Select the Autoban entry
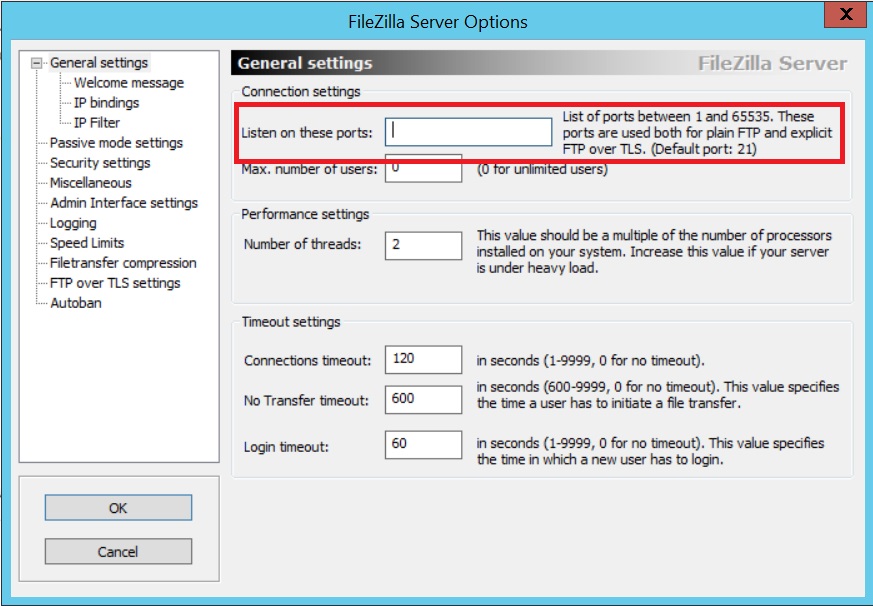Screen dimensions: 873x606 point(76,303)
